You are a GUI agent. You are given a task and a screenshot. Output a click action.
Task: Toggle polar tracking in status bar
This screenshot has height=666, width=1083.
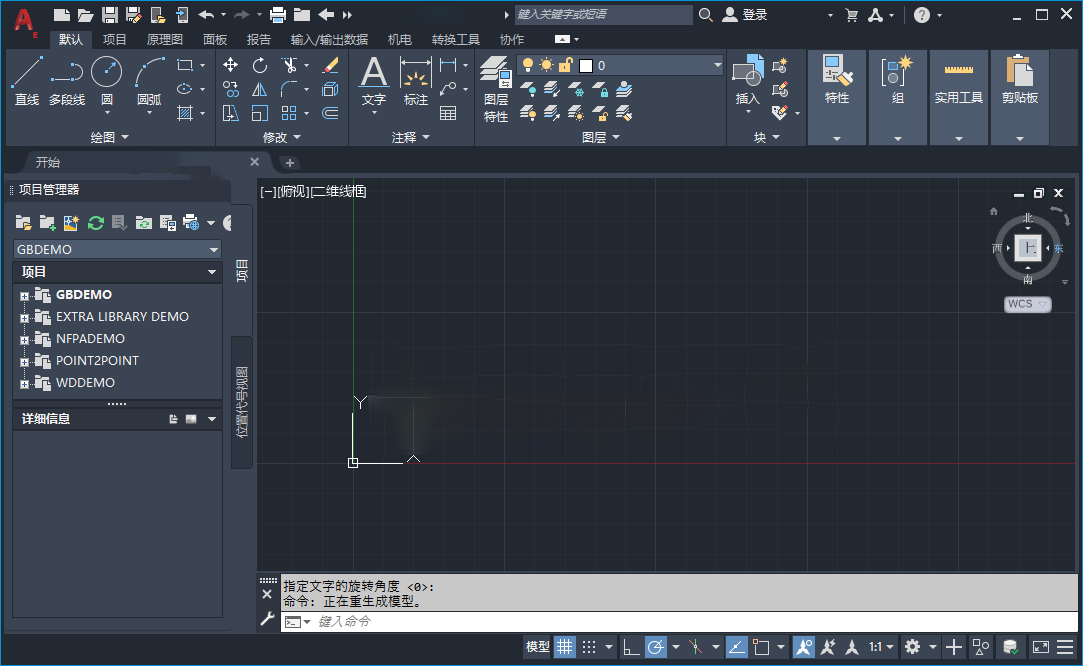tap(655, 647)
